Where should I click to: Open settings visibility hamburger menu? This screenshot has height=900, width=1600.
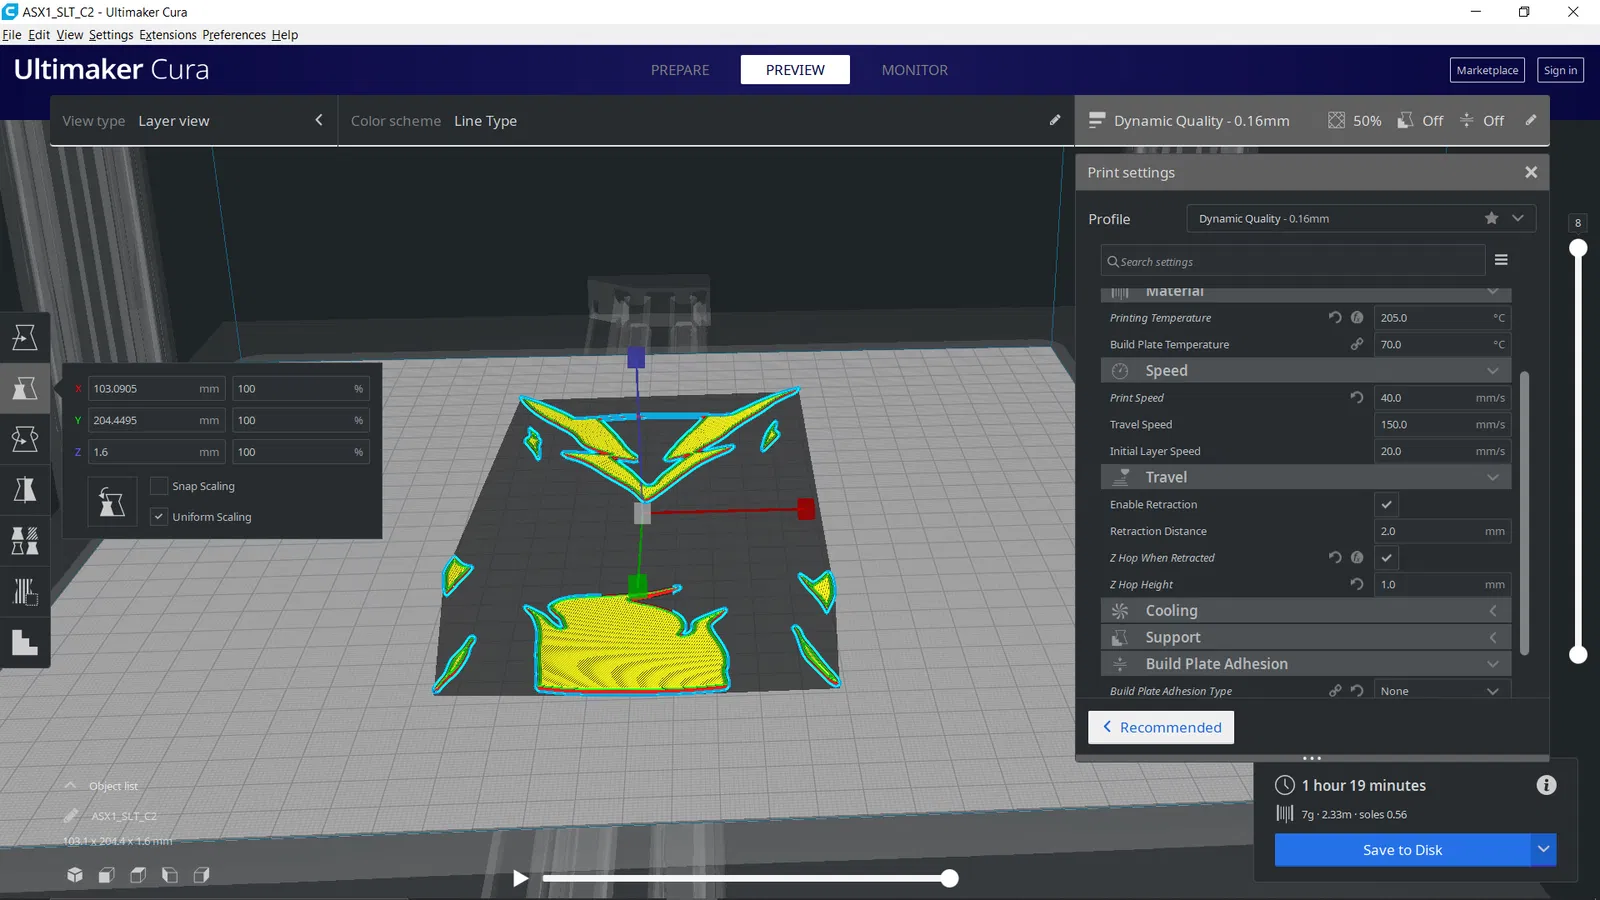click(x=1501, y=260)
